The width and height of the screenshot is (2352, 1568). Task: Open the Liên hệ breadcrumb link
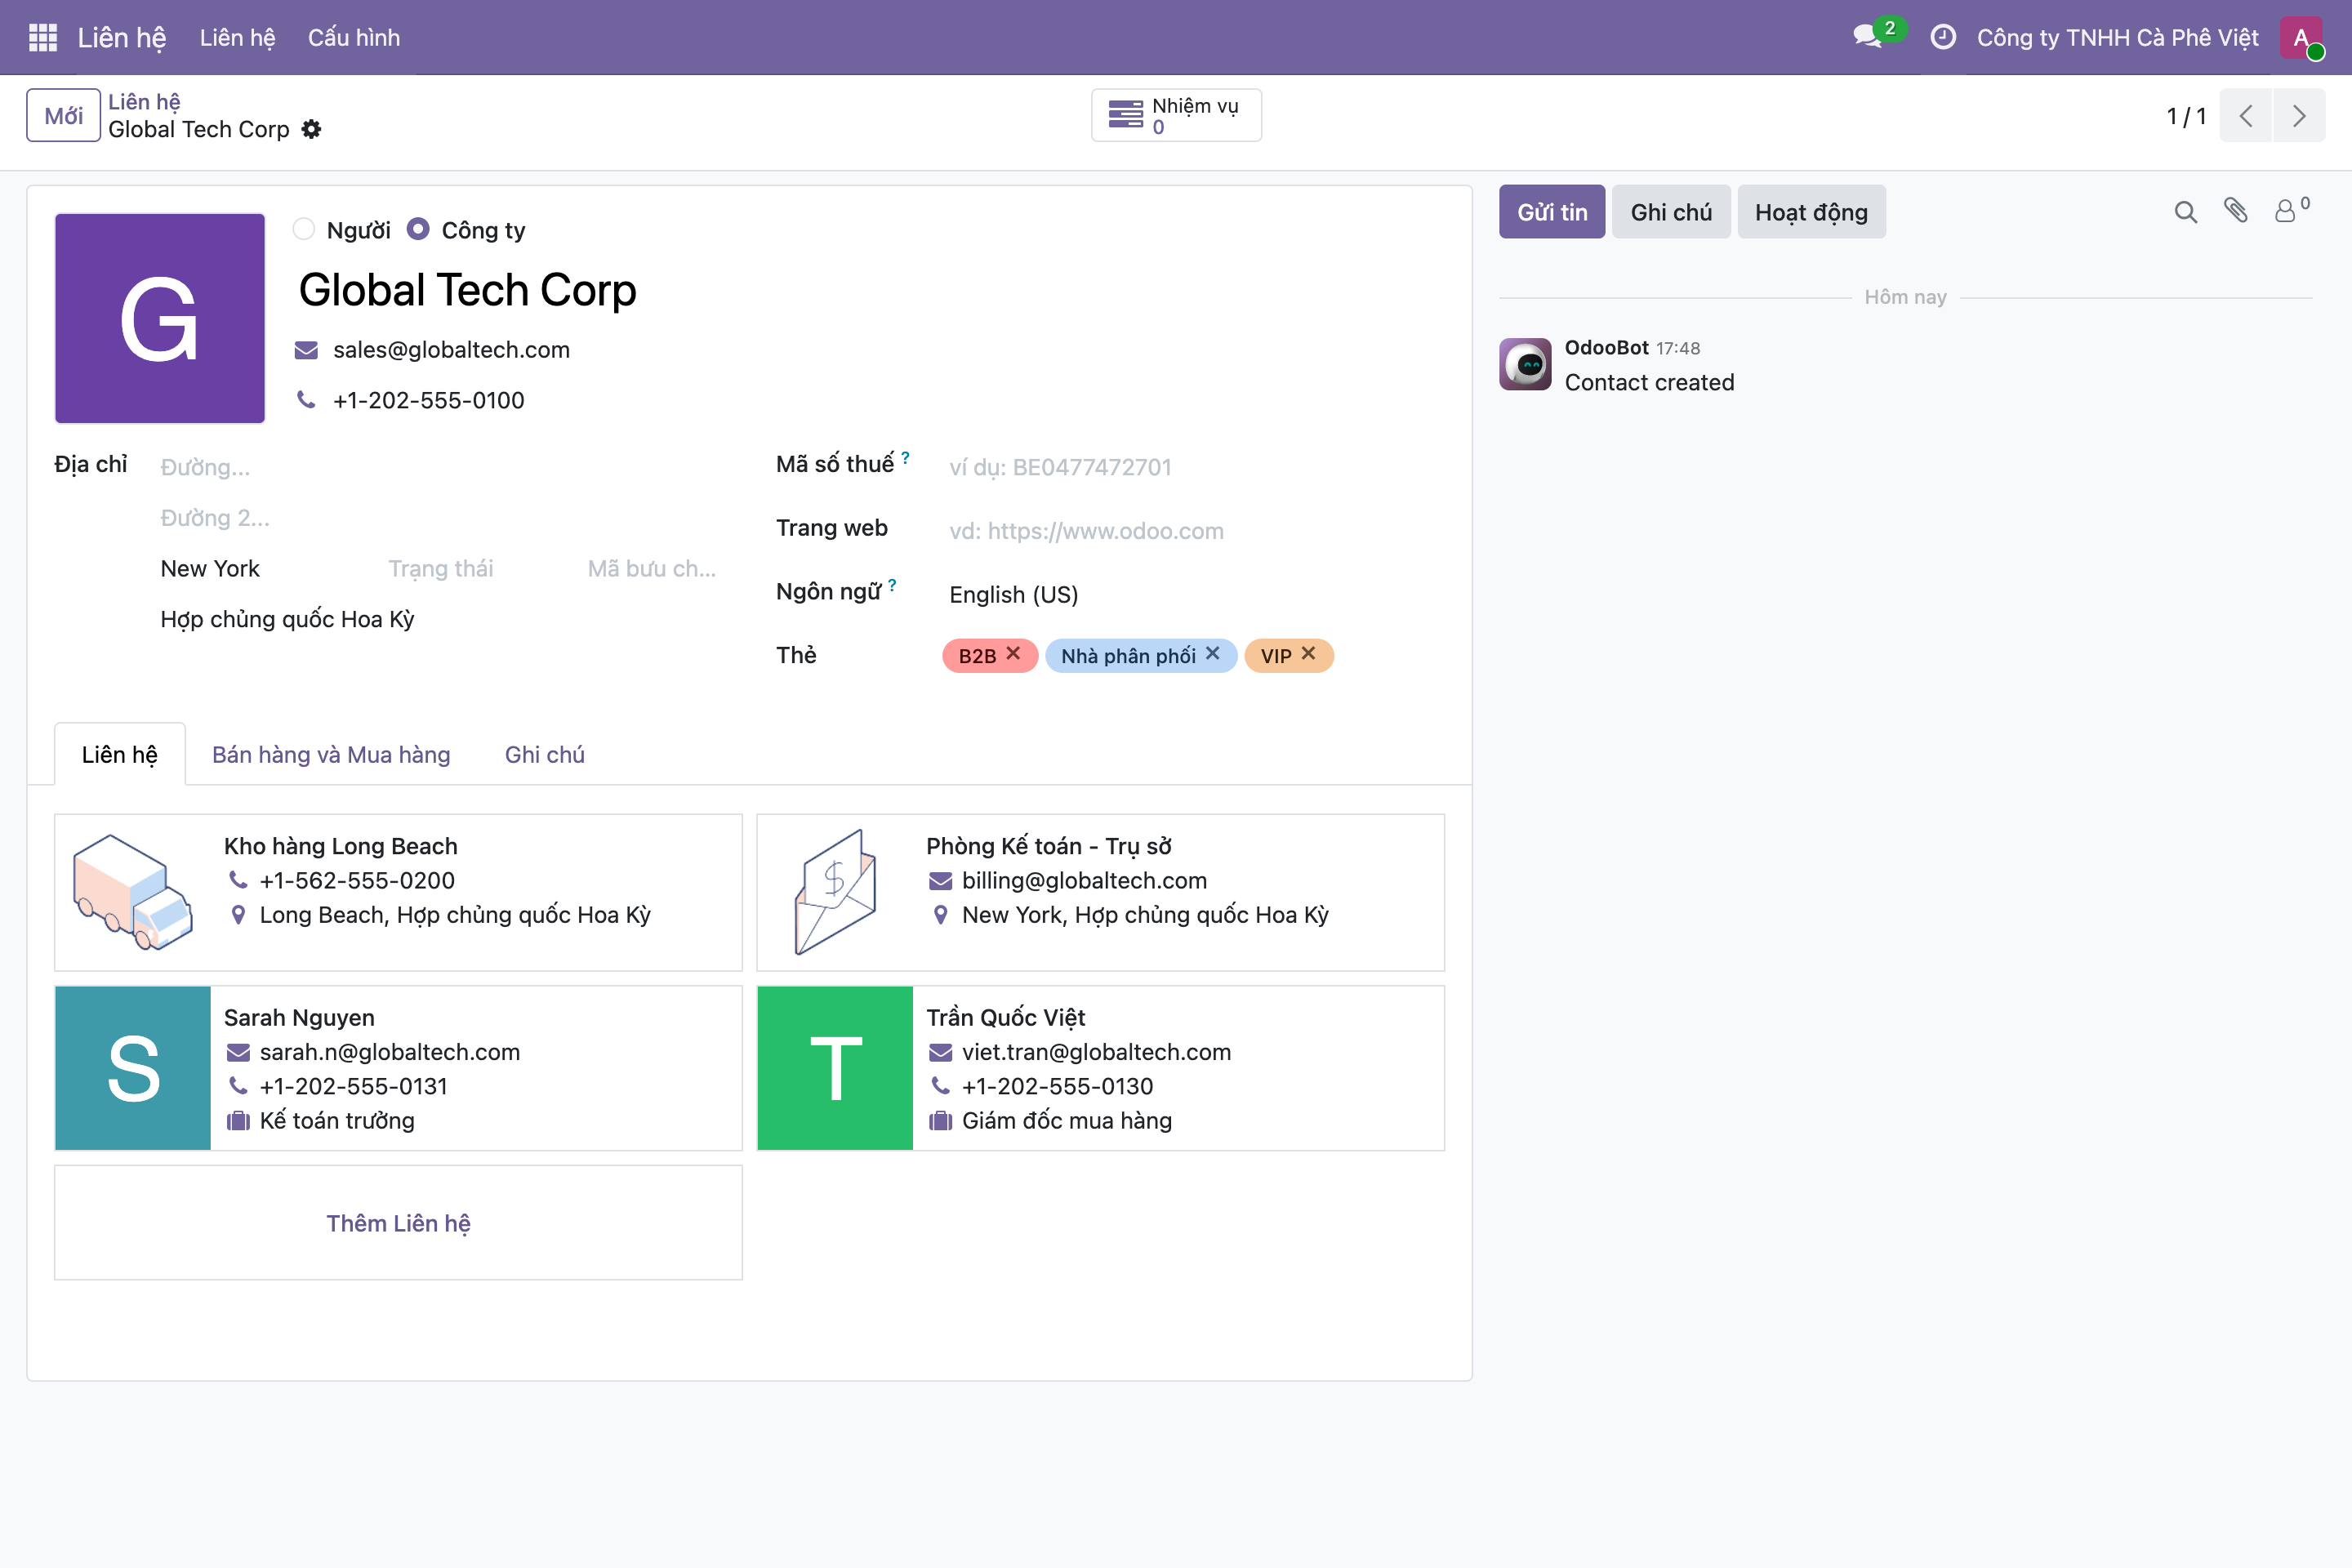(144, 101)
